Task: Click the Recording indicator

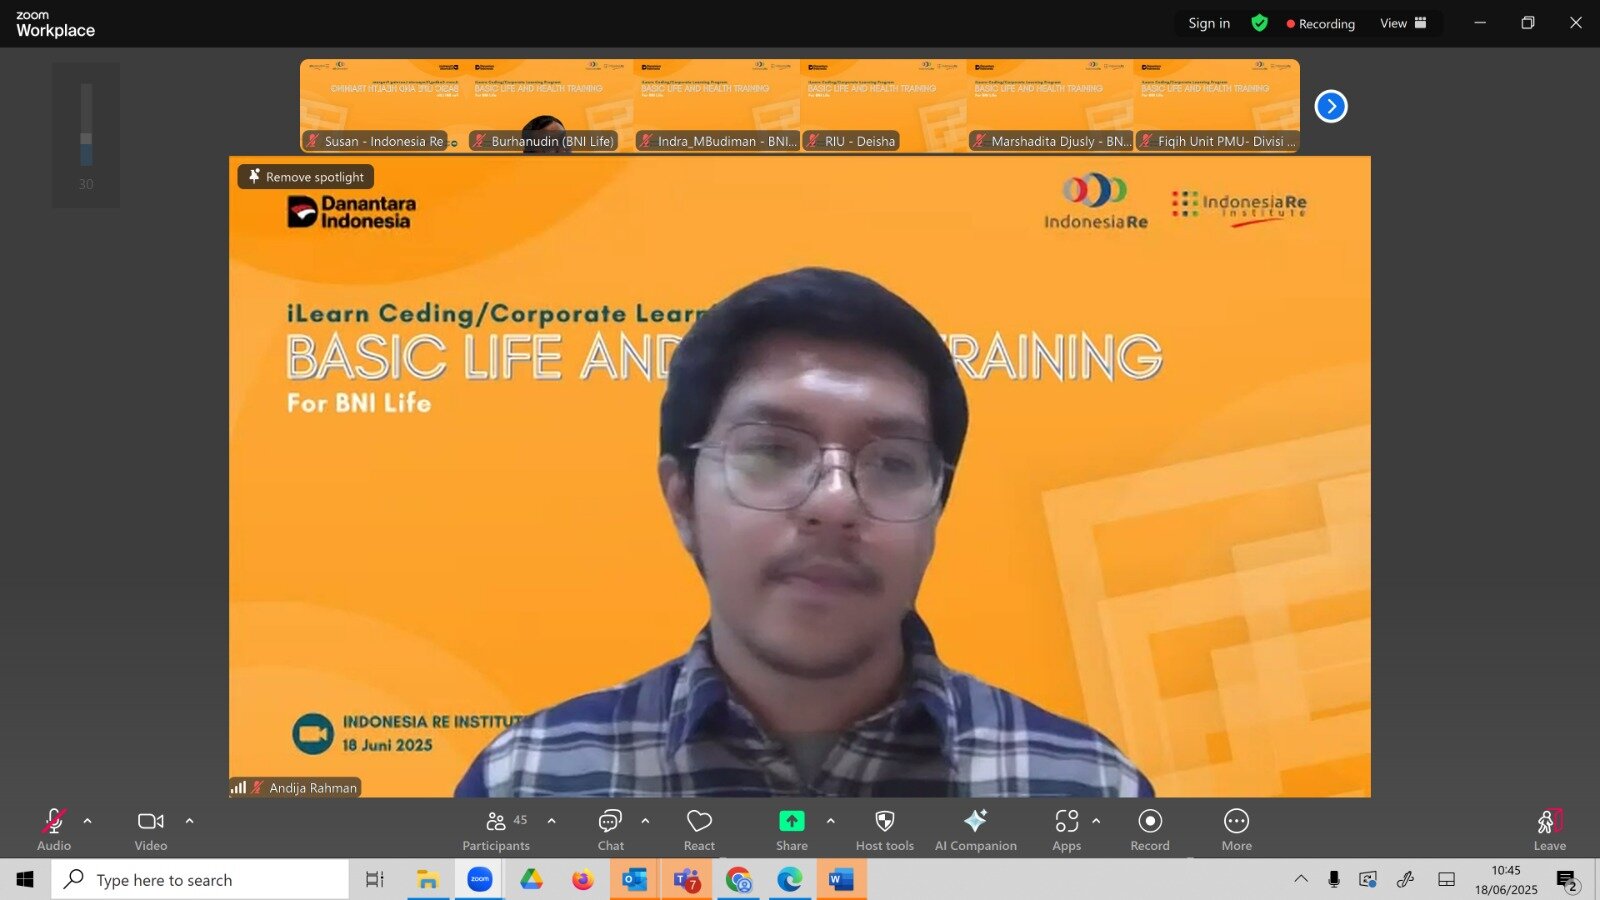Action: pyautogui.click(x=1320, y=23)
